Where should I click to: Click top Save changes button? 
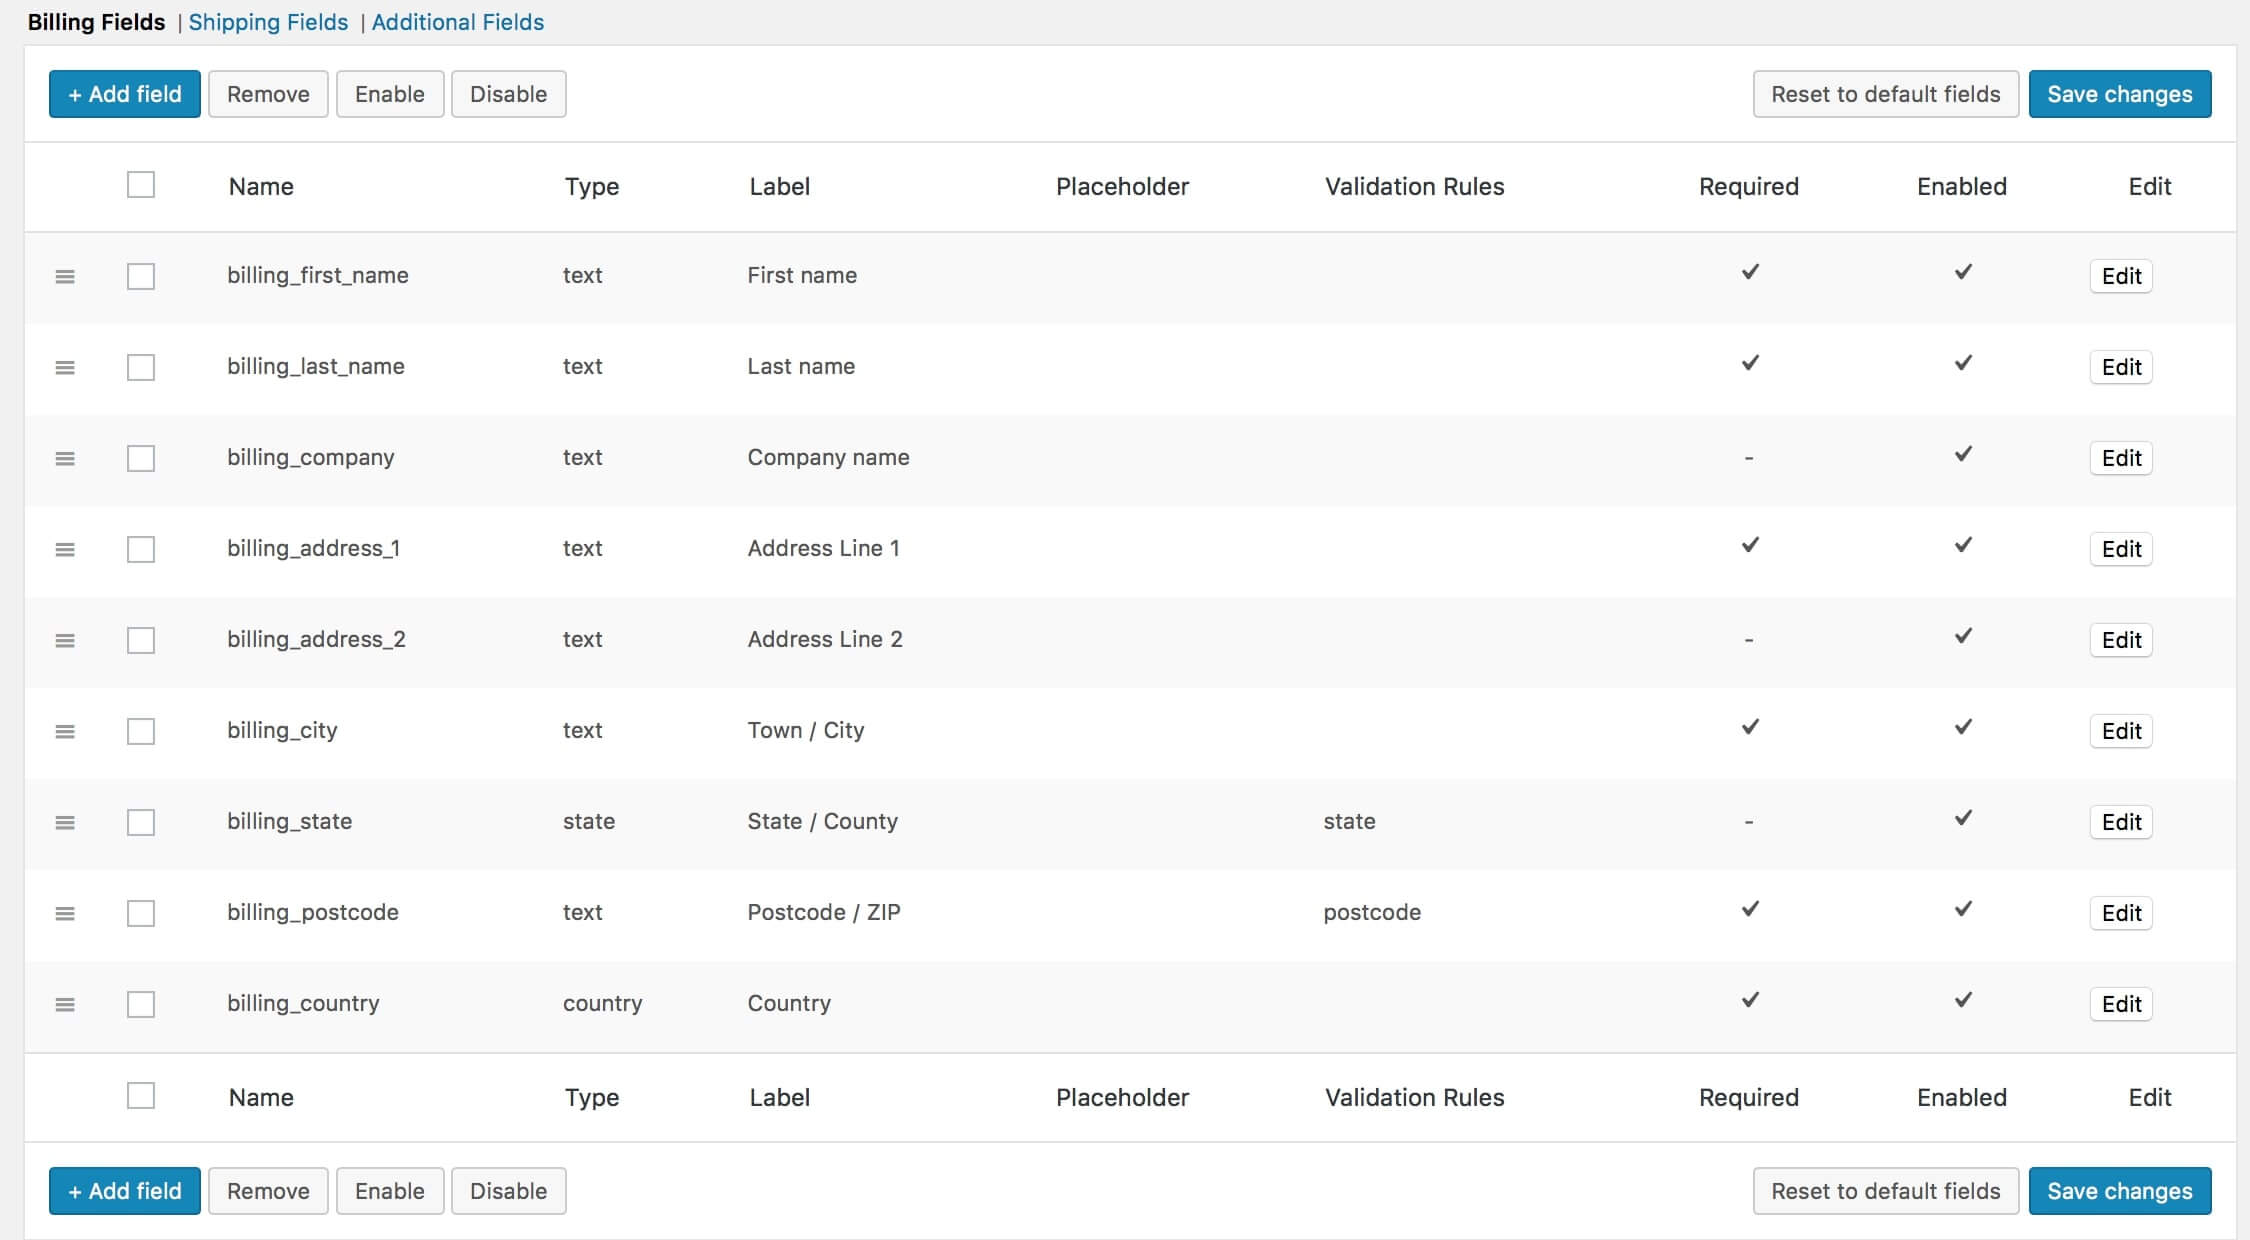click(2120, 94)
